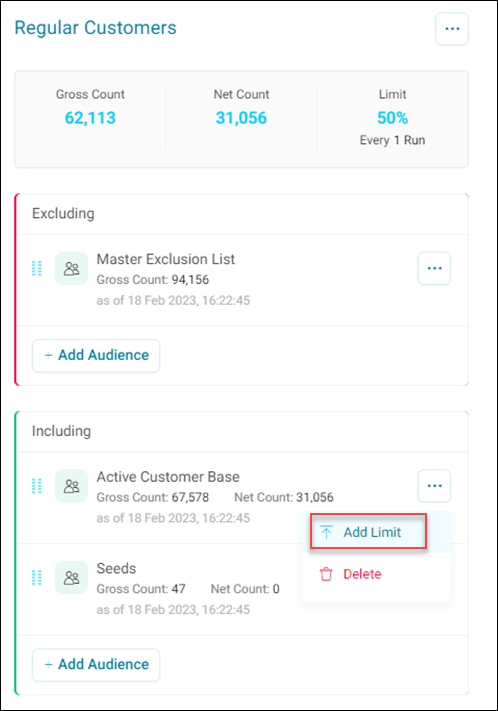The width and height of the screenshot is (498, 711).
Task: Select Add Limit from the context menu
Action: (x=368, y=532)
